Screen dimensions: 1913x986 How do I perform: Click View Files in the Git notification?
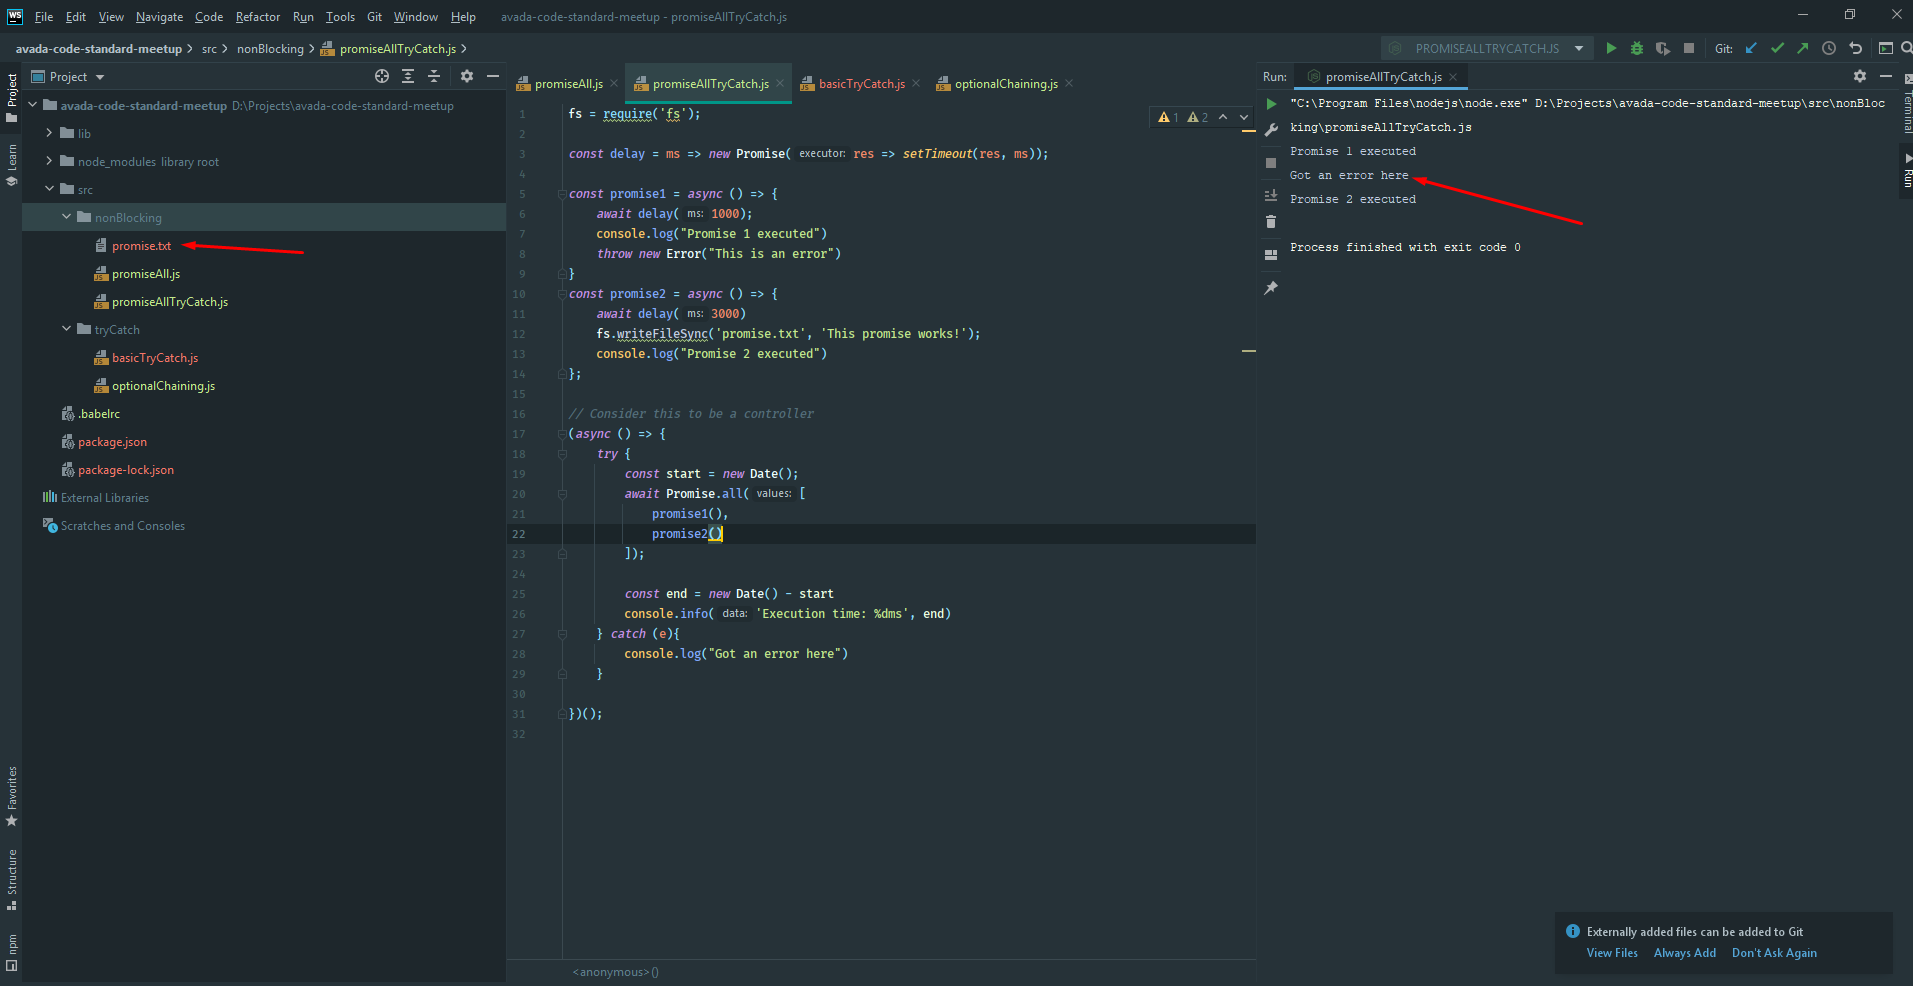tap(1612, 953)
